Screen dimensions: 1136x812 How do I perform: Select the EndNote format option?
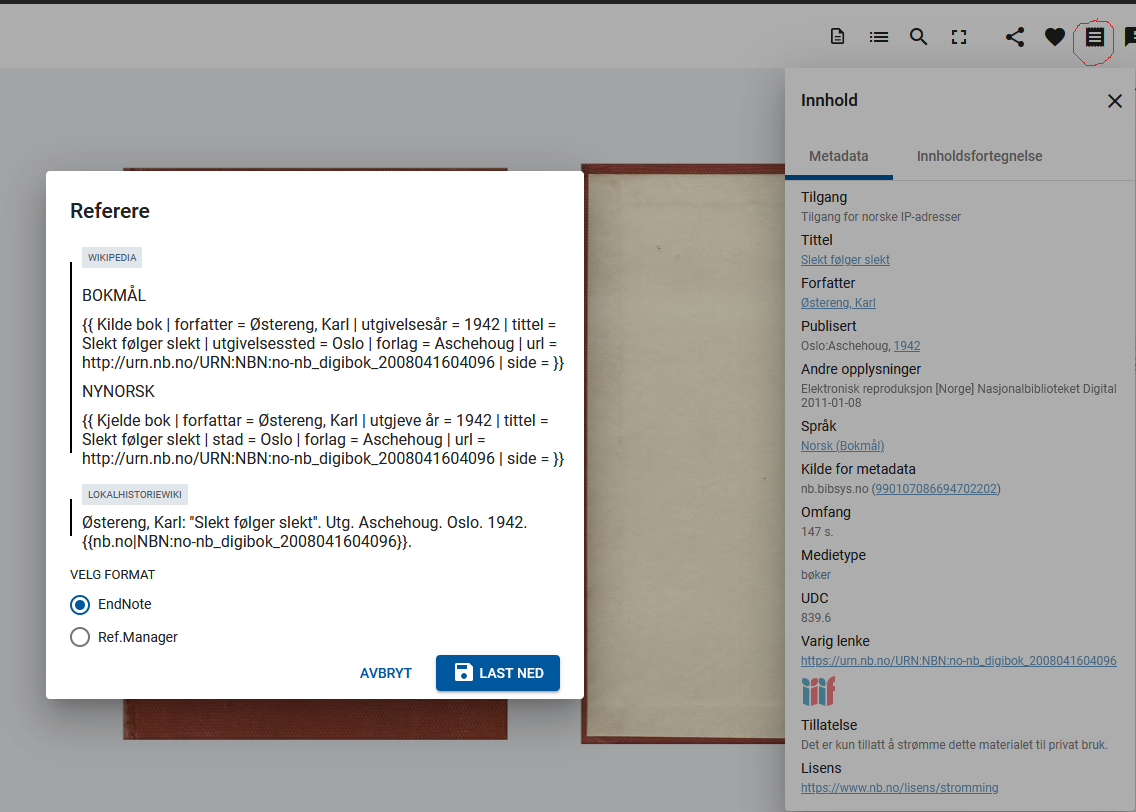click(80, 605)
